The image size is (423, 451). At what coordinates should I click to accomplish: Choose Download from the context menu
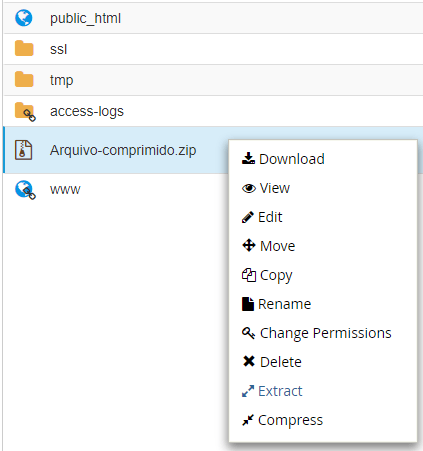[x=283, y=159]
